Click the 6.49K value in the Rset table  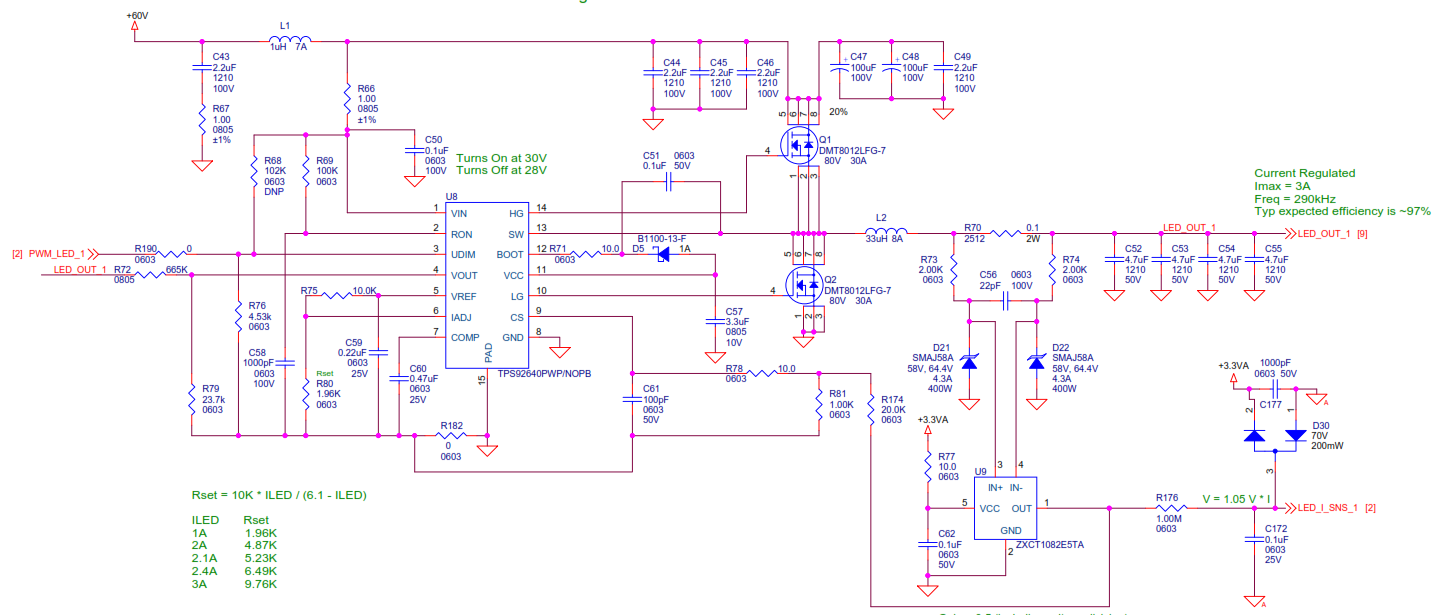click(x=260, y=571)
